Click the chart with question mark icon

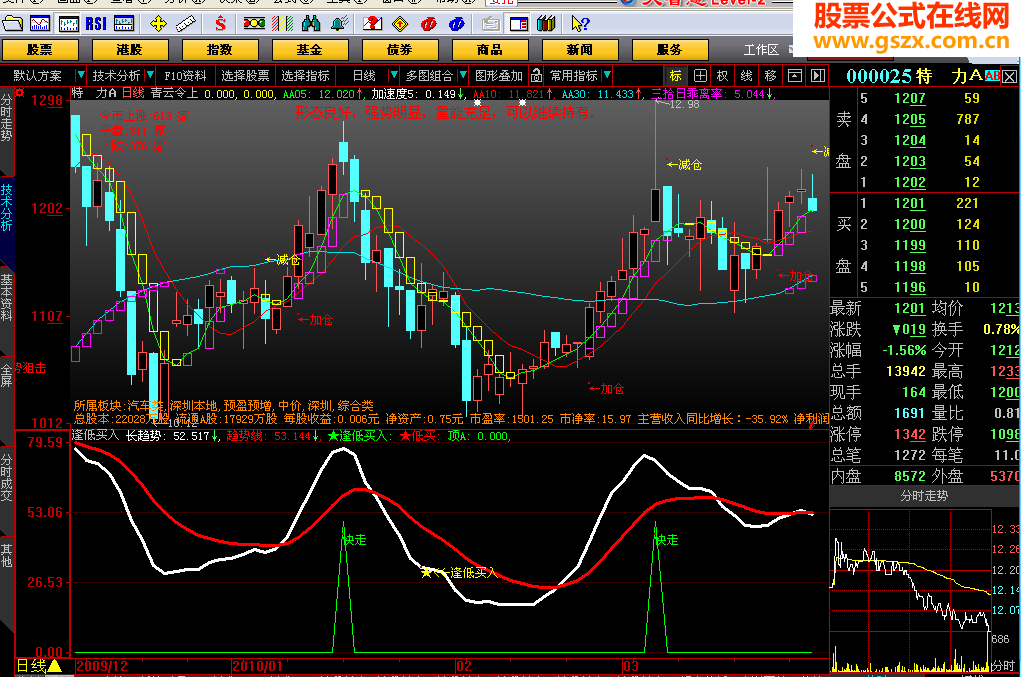click(372, 25)
